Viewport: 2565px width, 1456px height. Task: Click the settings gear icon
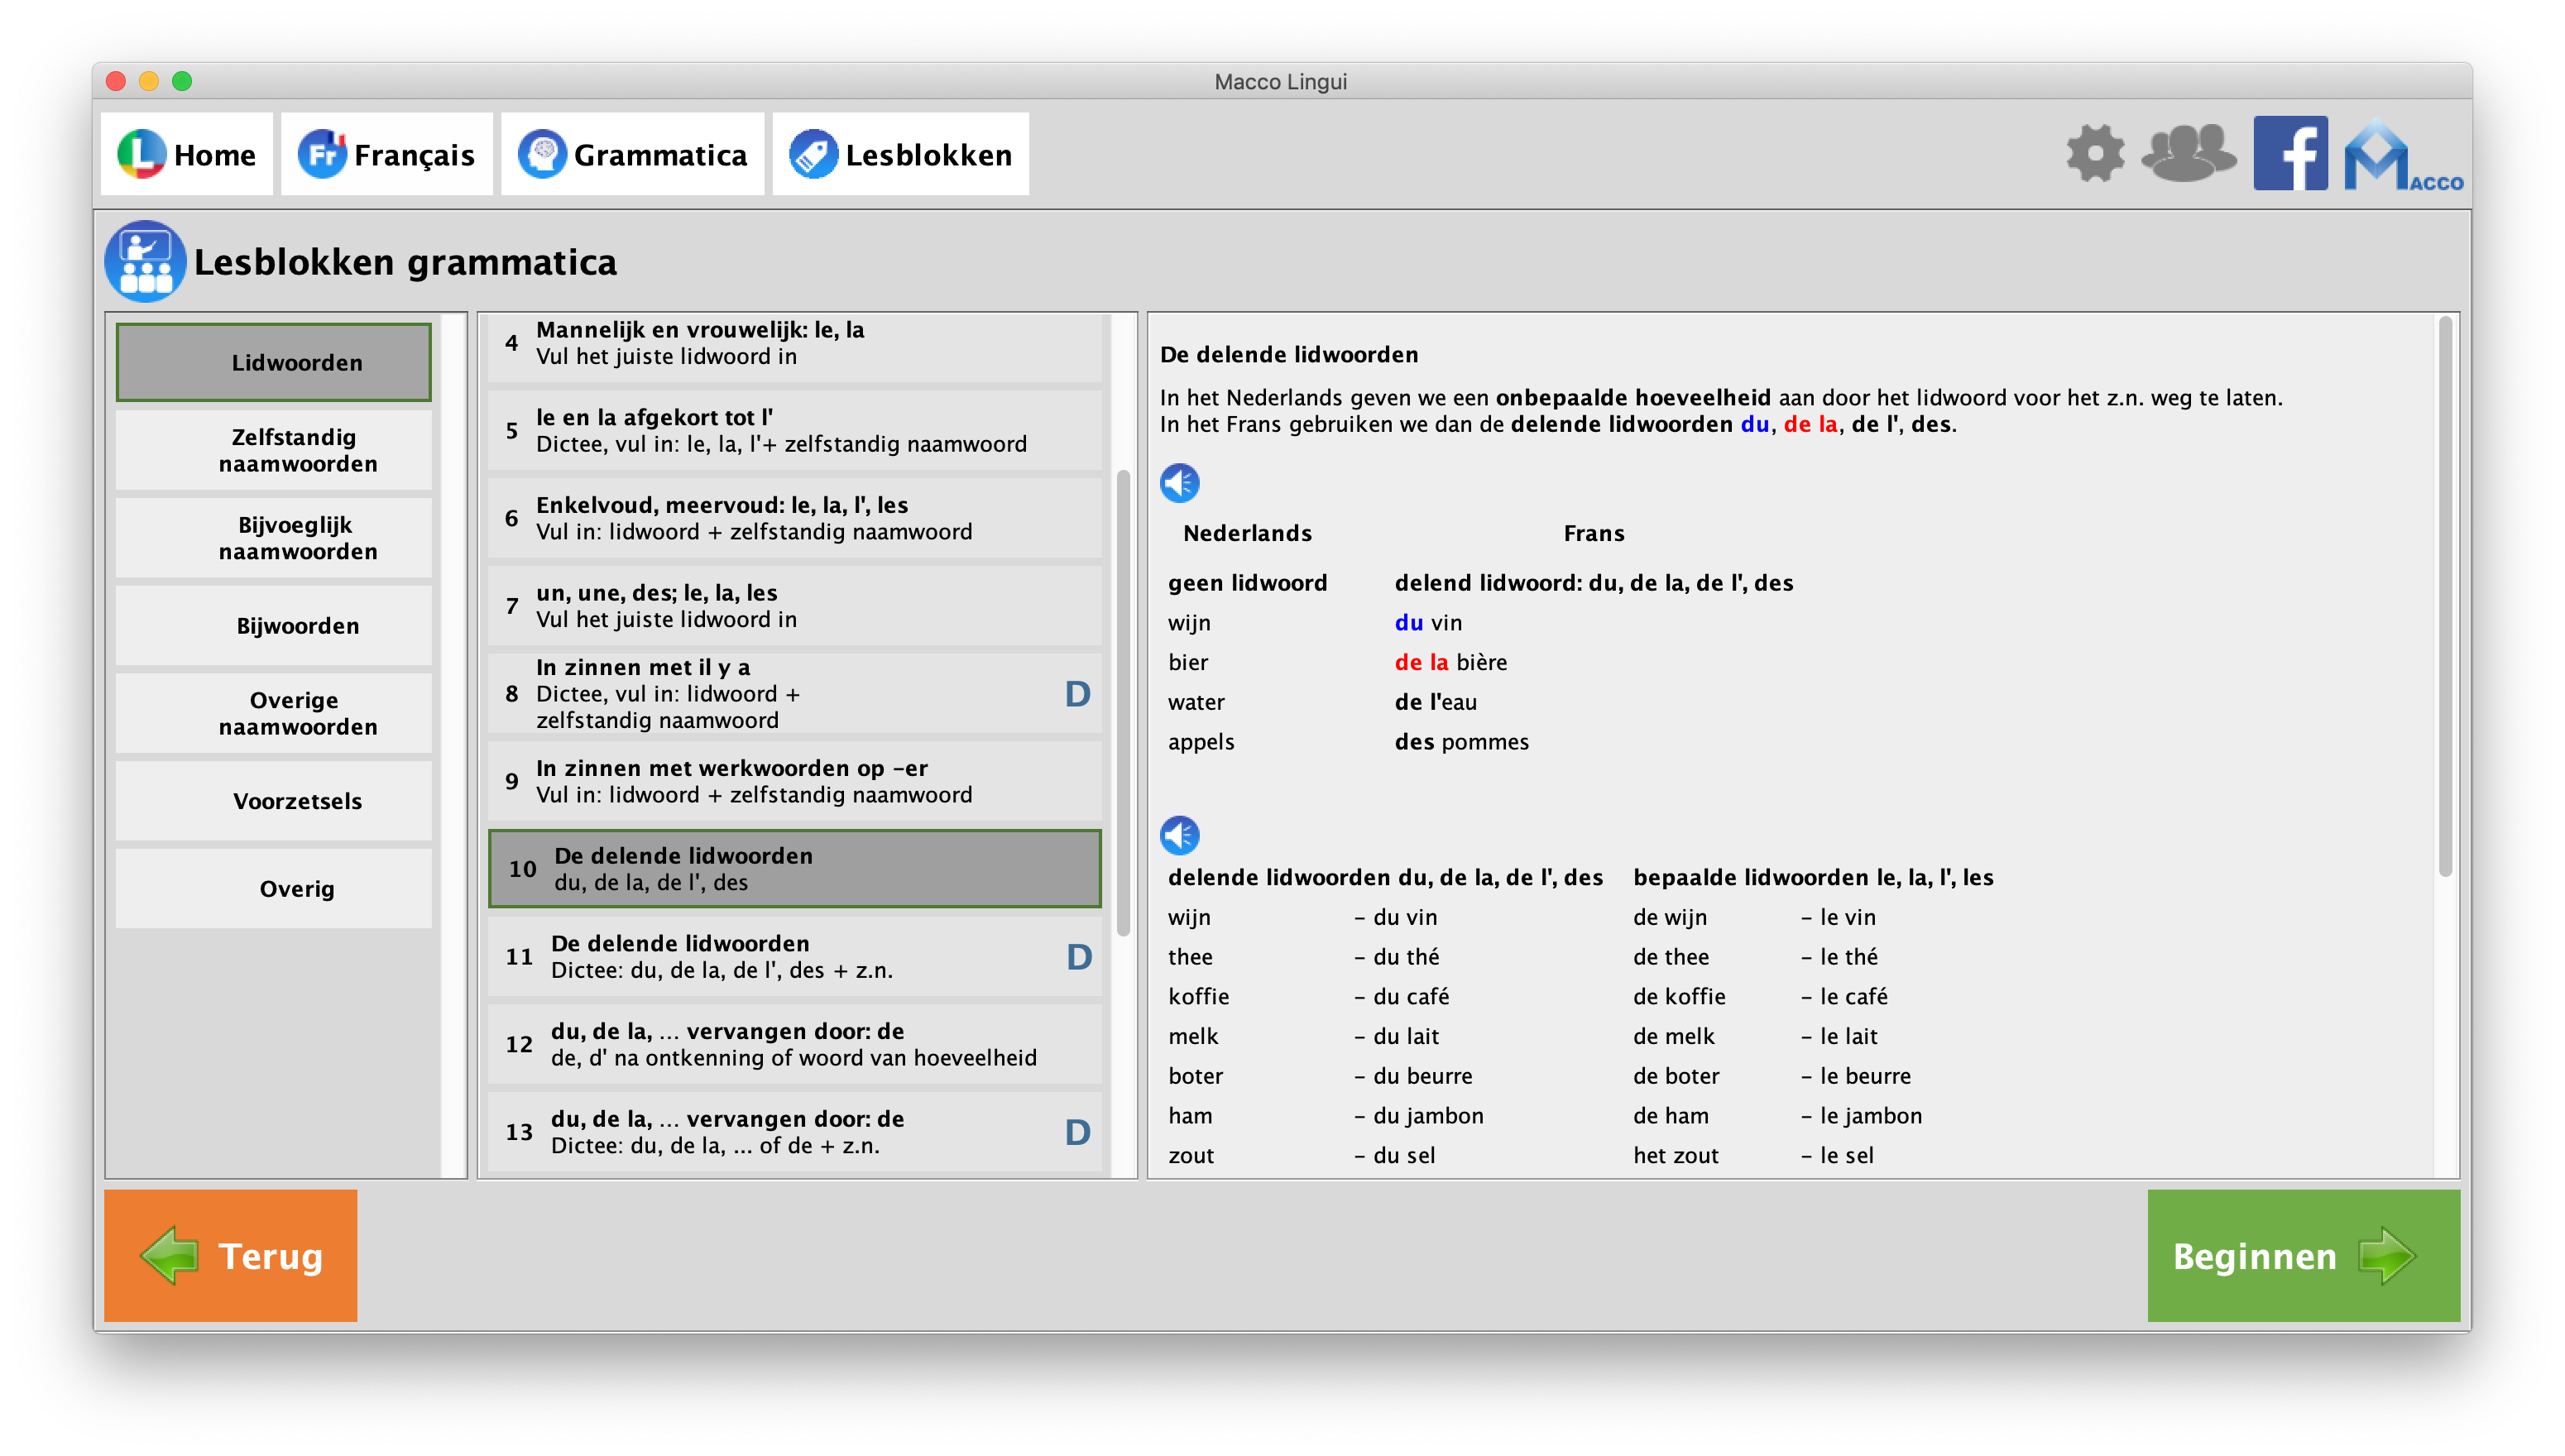pos(2095,154)
